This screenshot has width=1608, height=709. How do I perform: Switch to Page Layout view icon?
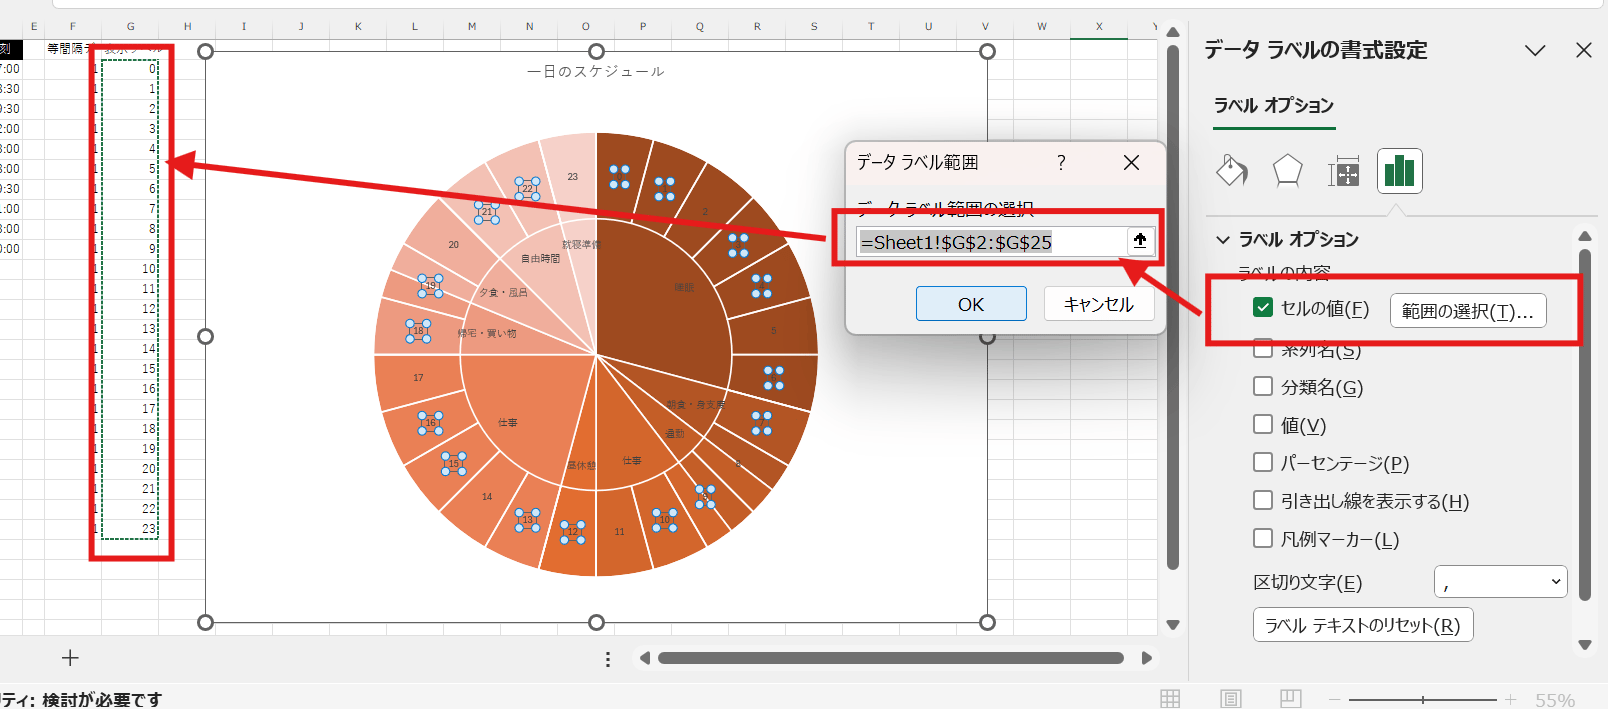(1231, 699)
